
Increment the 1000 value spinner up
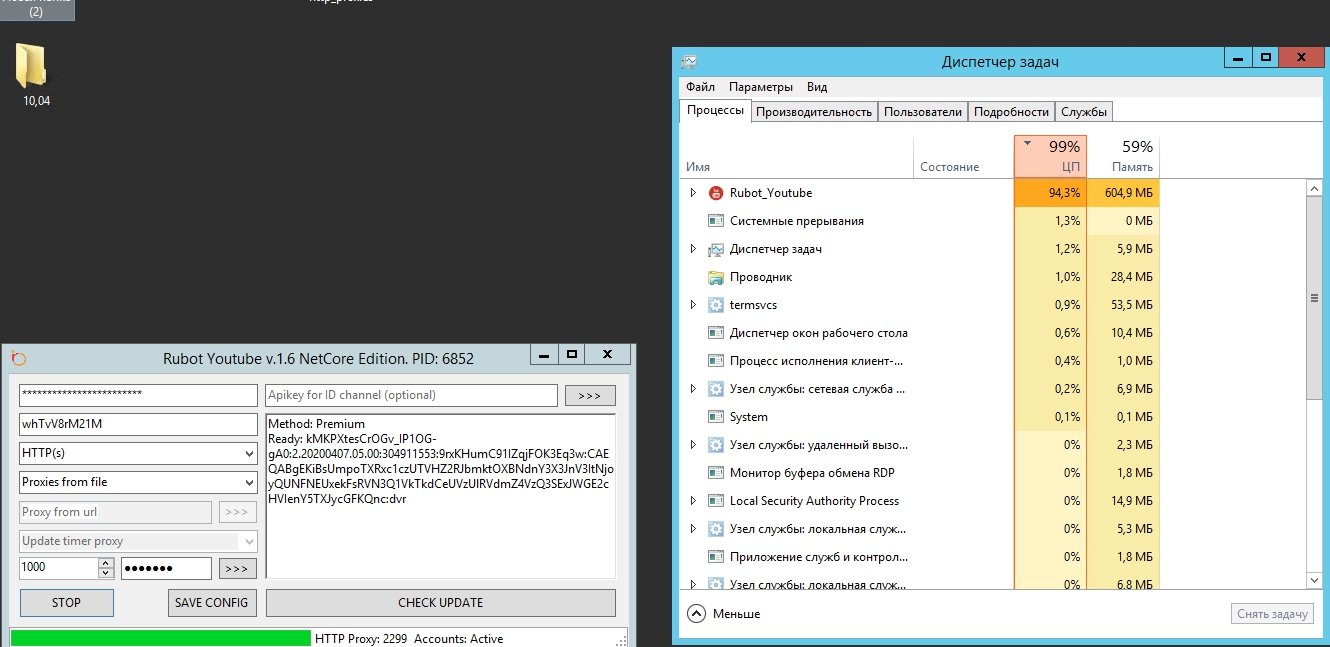coord(106,563)
